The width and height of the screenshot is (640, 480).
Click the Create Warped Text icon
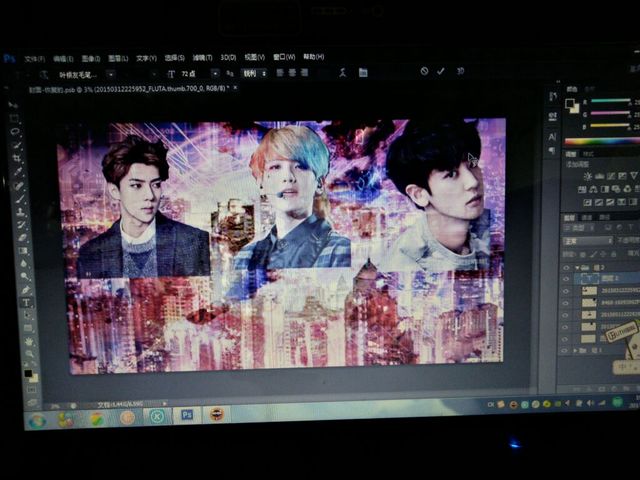(x=342, y=73)
